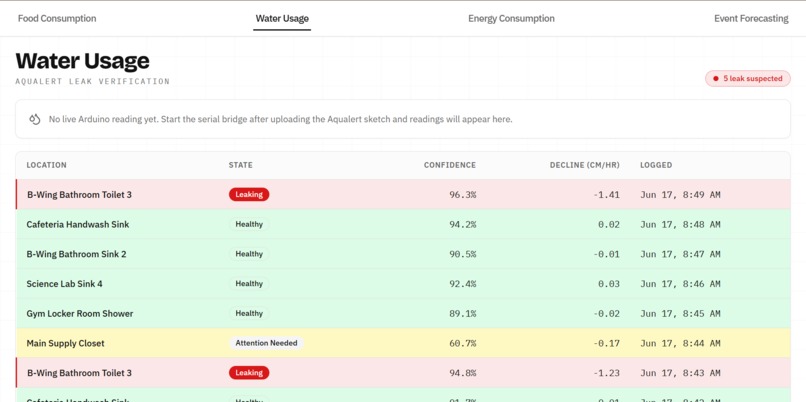Click the 89.1% confidence value
Image resolution: width=806 pixels, height=402 pixels.
coord(463,314)
